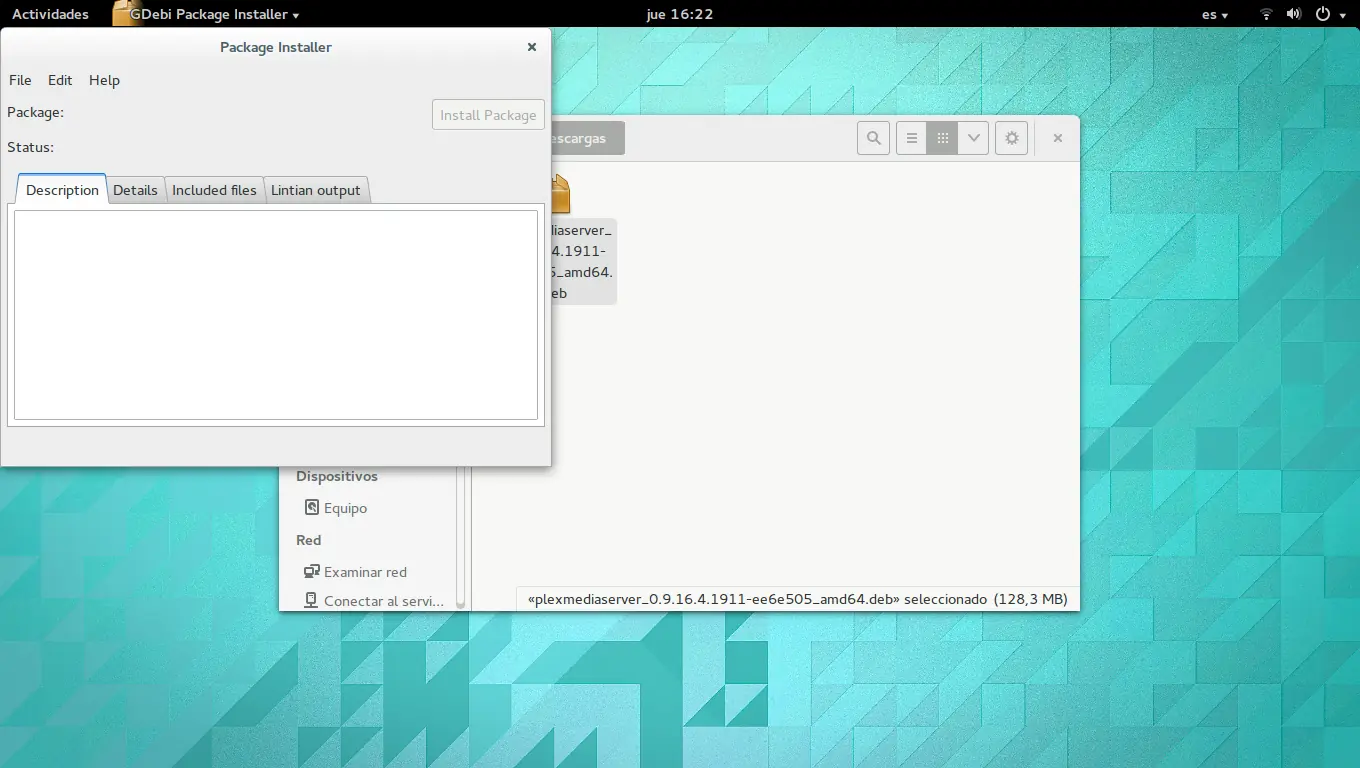This screenshot has height=768, width=1360.
Task: Switch file manager to list view
Action: pyautogui.click(x=911, y=138)
